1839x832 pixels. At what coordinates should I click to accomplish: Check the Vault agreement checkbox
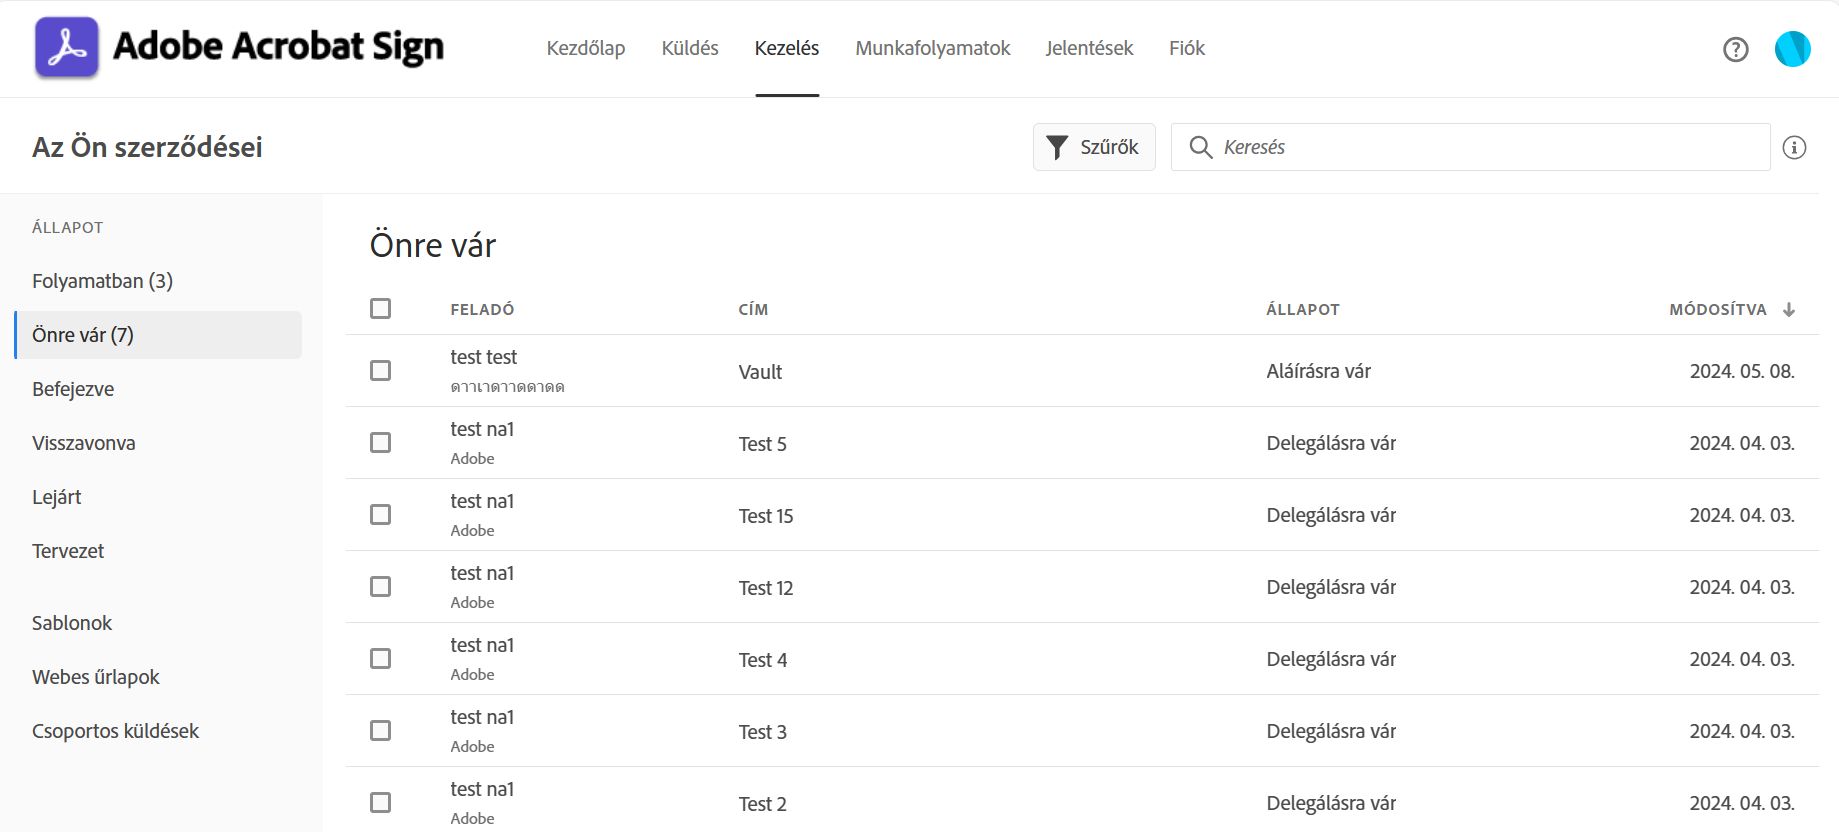(380, 371)
